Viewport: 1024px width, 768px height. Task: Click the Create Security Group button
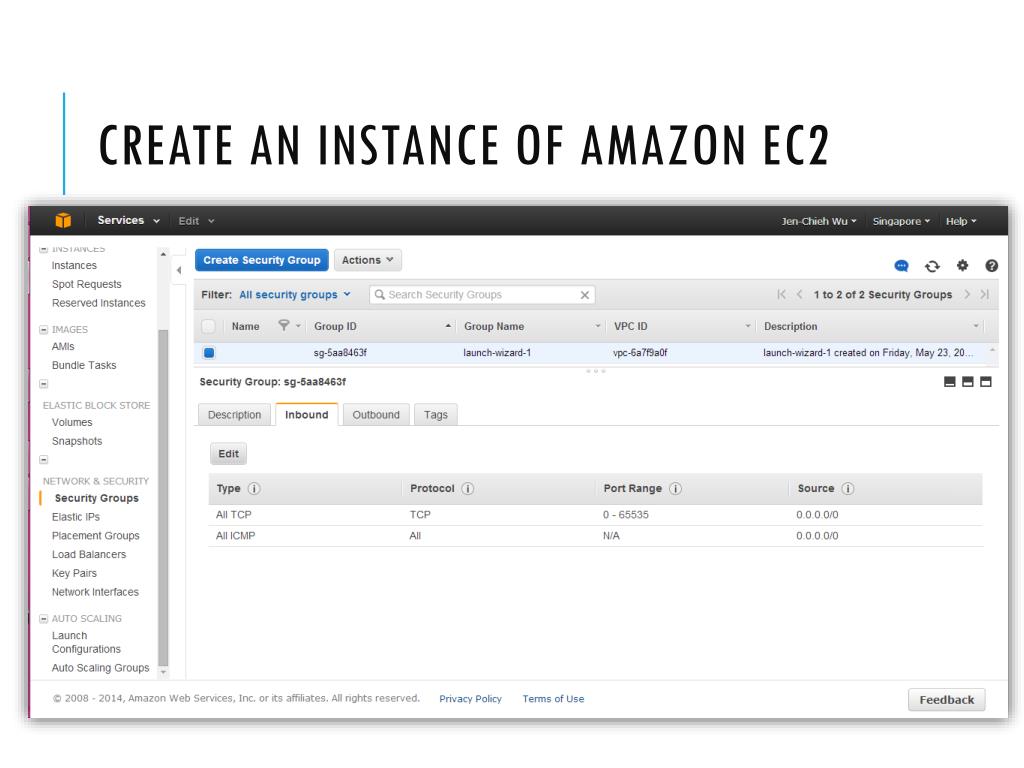(262, 260)
